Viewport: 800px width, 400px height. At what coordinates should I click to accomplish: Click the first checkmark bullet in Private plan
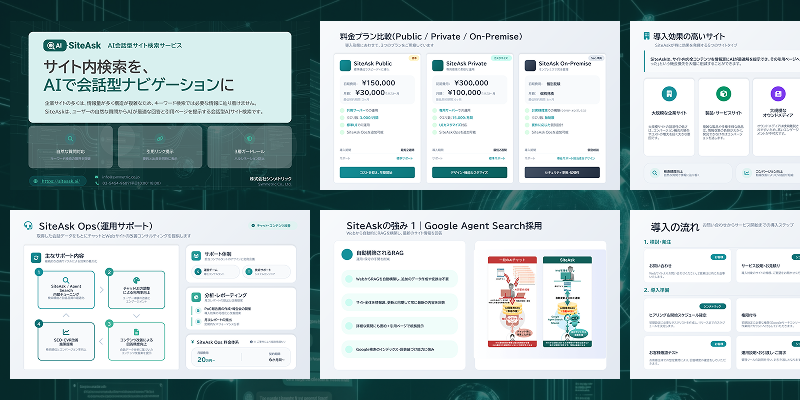(x=434, y=110)
